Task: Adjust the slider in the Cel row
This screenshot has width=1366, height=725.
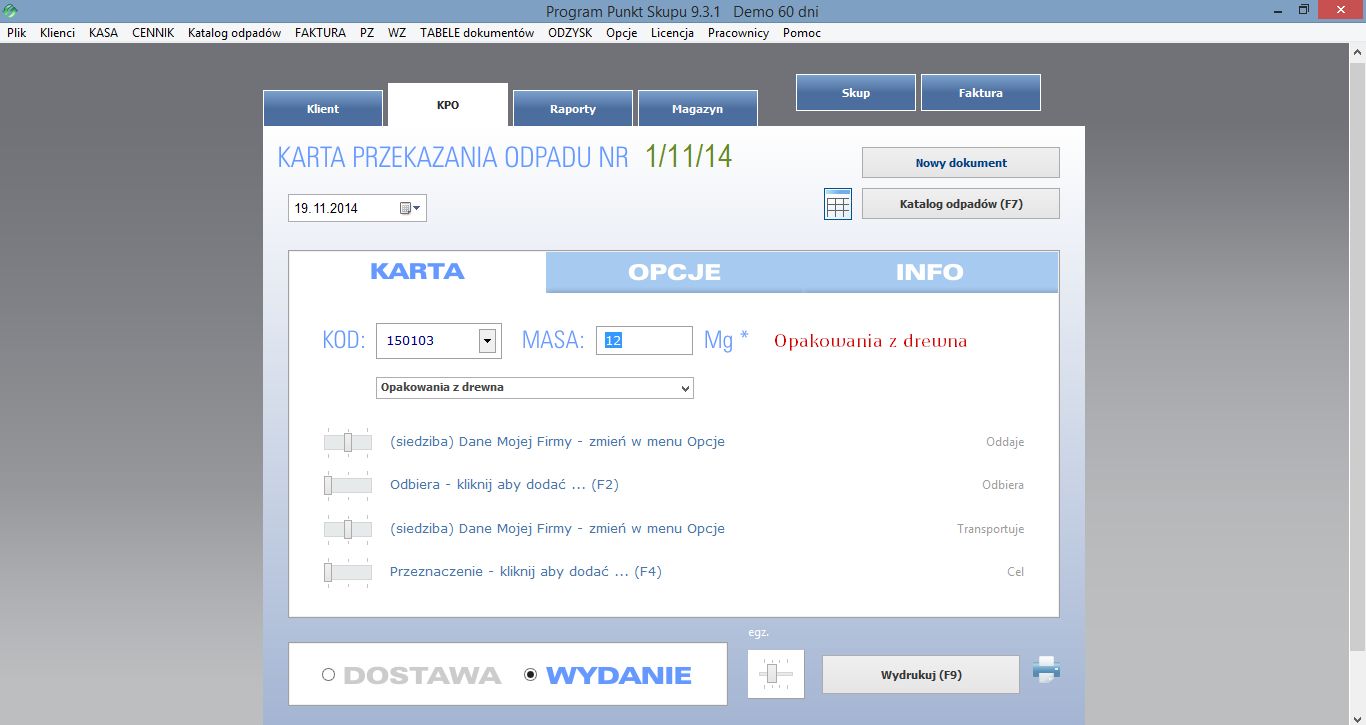Action: [x=347, y=572]
